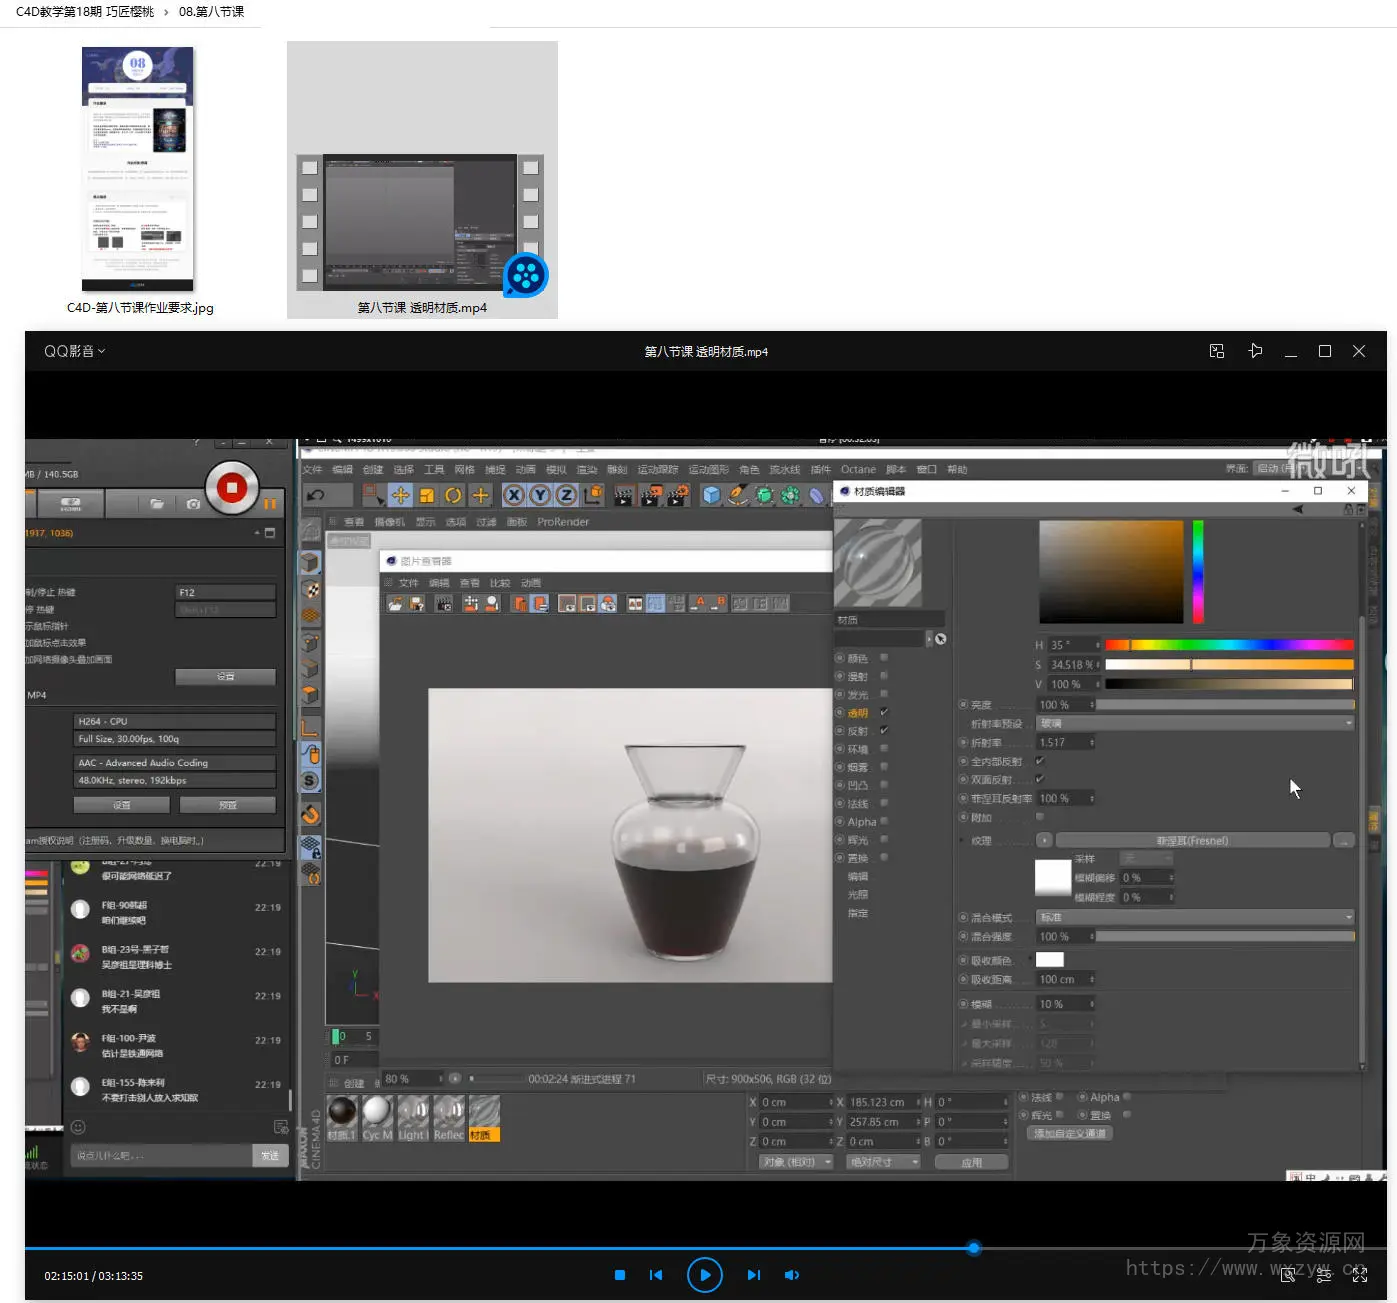Pin the QQ影音 window on top
Image resolution: width=1397 pixels, height=1303 pixels.
click(1255, 351)
